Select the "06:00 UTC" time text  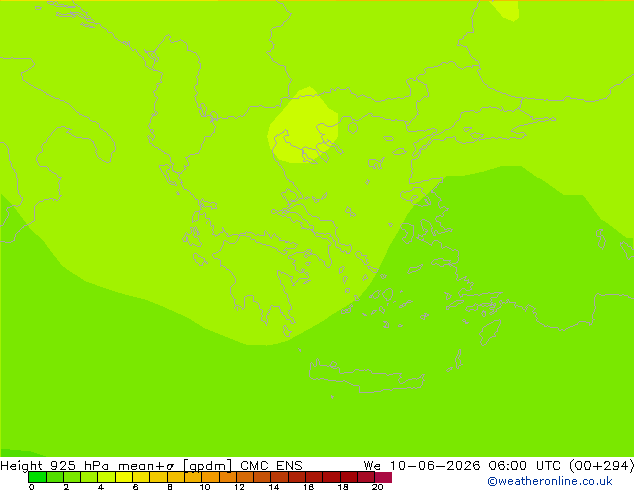coord(523,466)
